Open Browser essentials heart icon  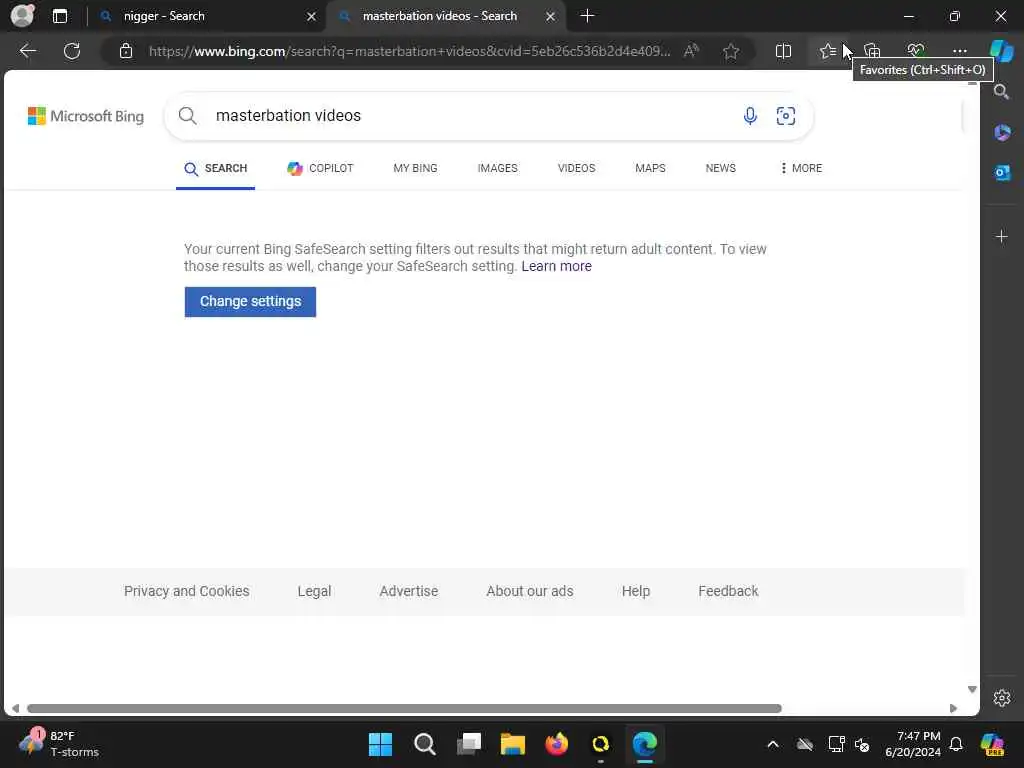[916, 51]
